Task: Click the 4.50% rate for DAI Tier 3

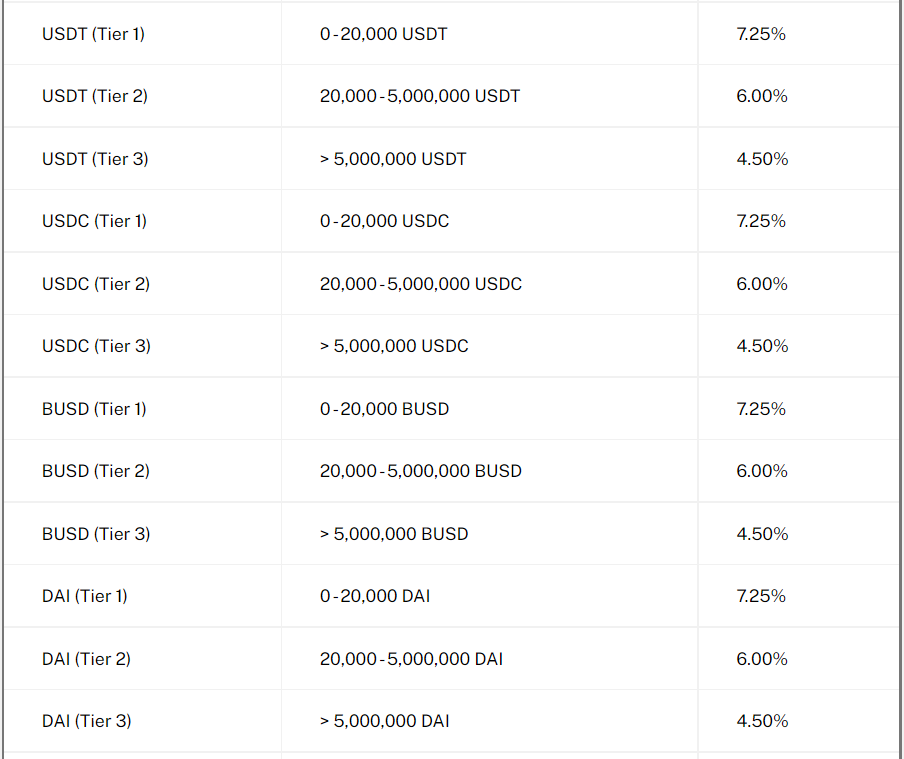Action: click(x=762, y=721)
